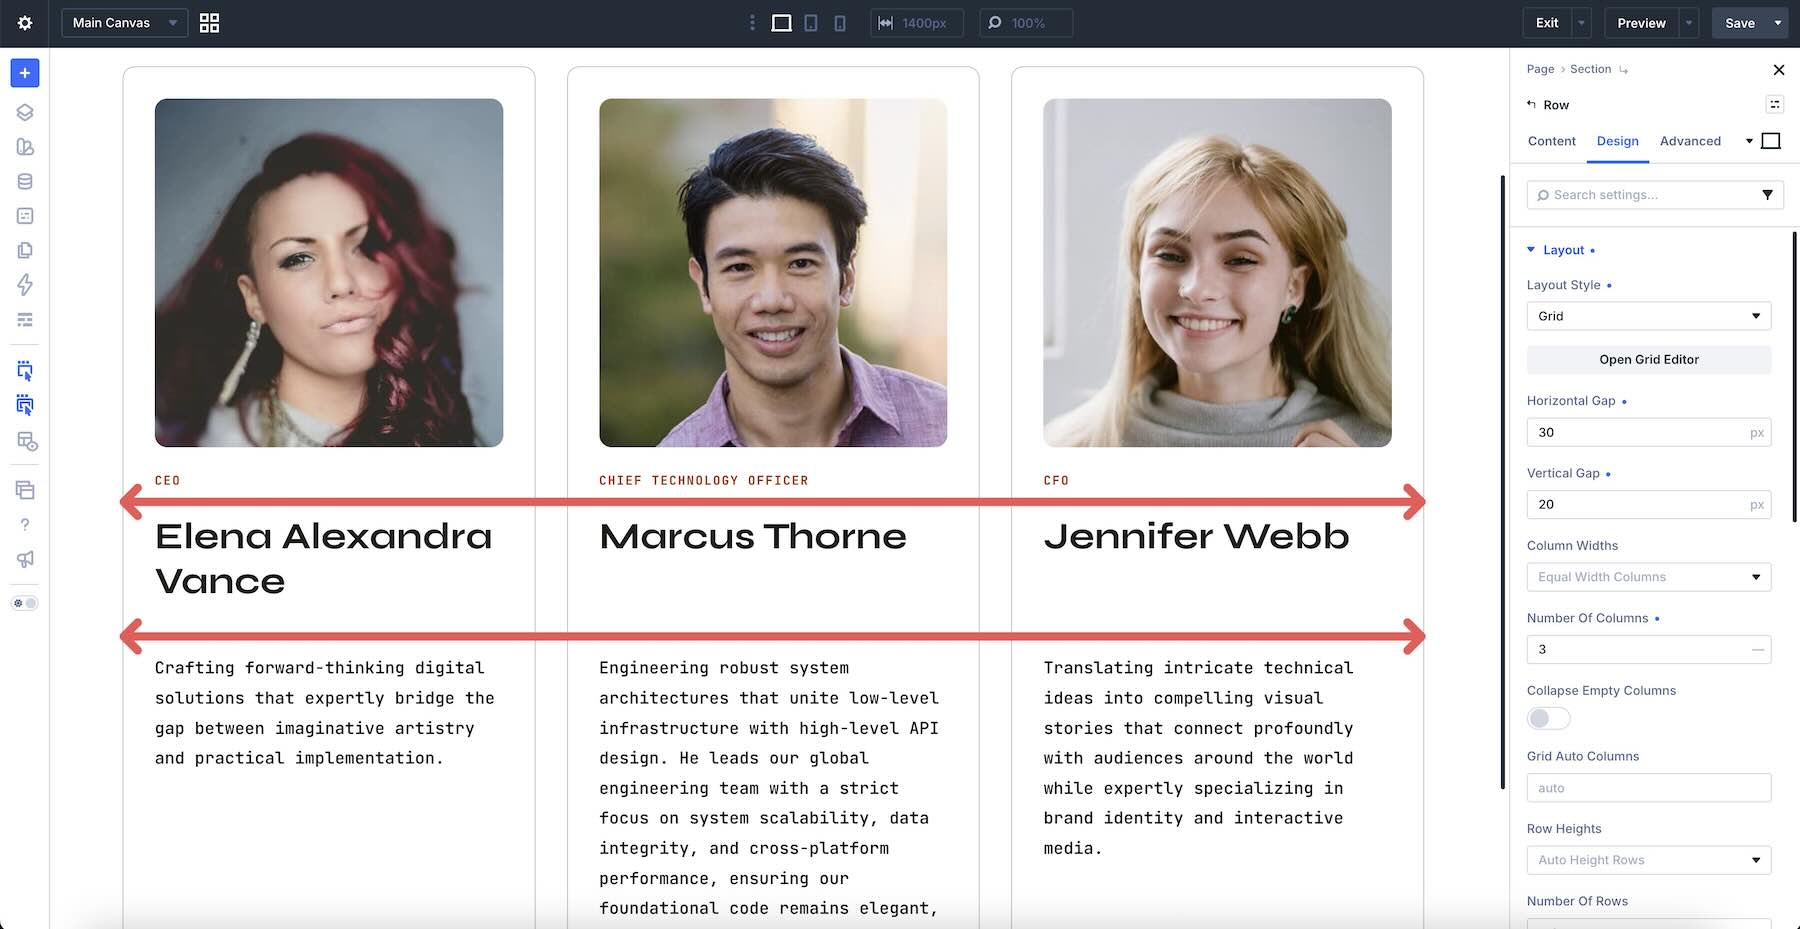
Task: Open the Layers panel icon in sidebar
Action: [x=25, y=112]
